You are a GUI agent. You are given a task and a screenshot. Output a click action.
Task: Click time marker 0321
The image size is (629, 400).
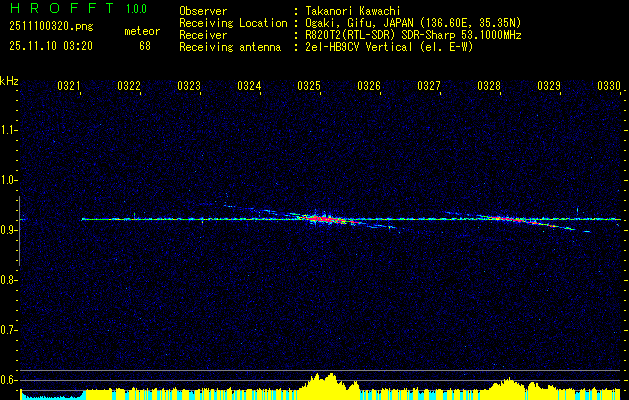pyautogui.click(x=69, y=85)
